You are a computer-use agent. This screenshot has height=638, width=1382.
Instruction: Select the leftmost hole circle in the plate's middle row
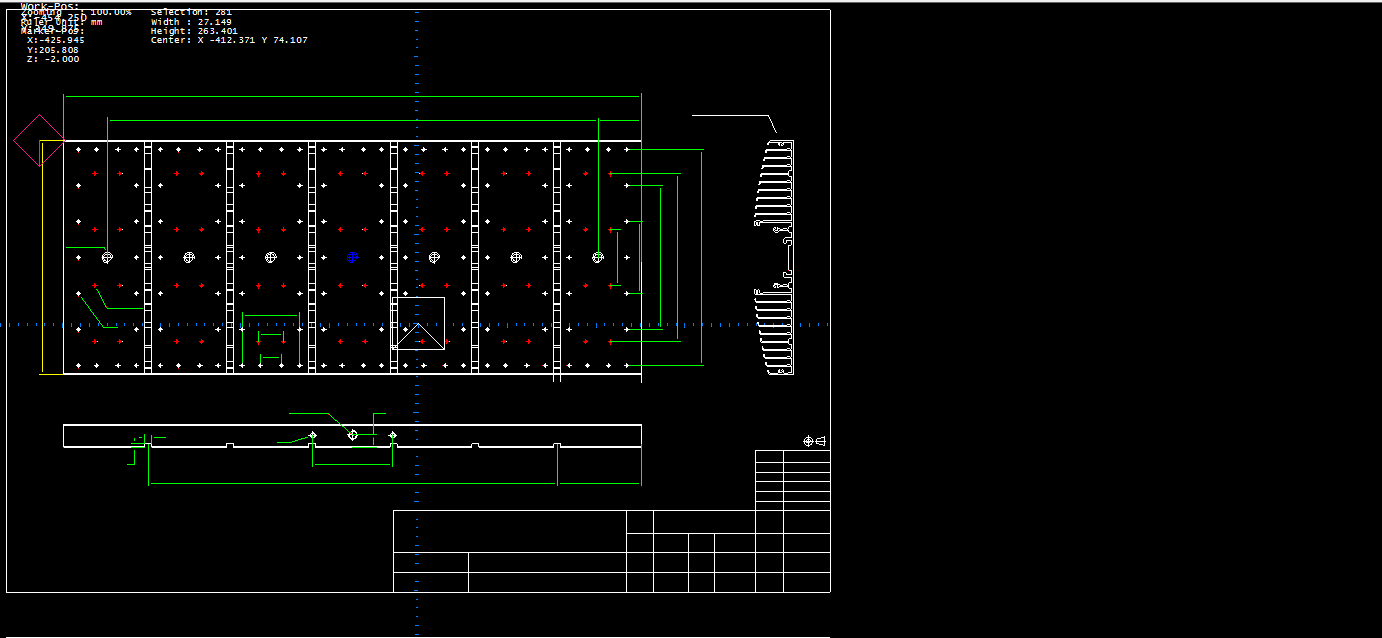[x=107, y=257]
